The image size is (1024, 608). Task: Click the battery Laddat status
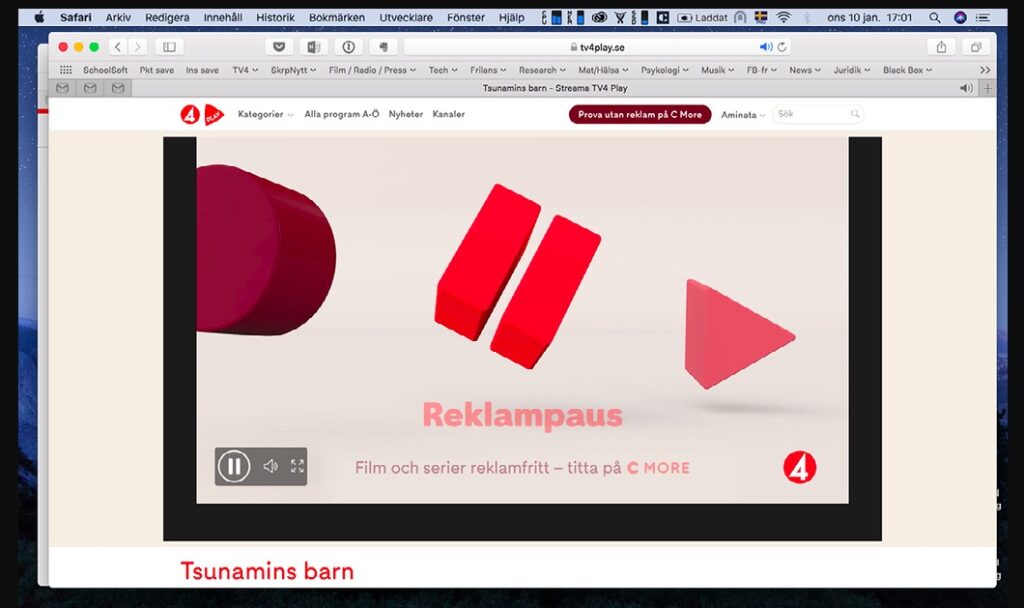coord(702,18)
